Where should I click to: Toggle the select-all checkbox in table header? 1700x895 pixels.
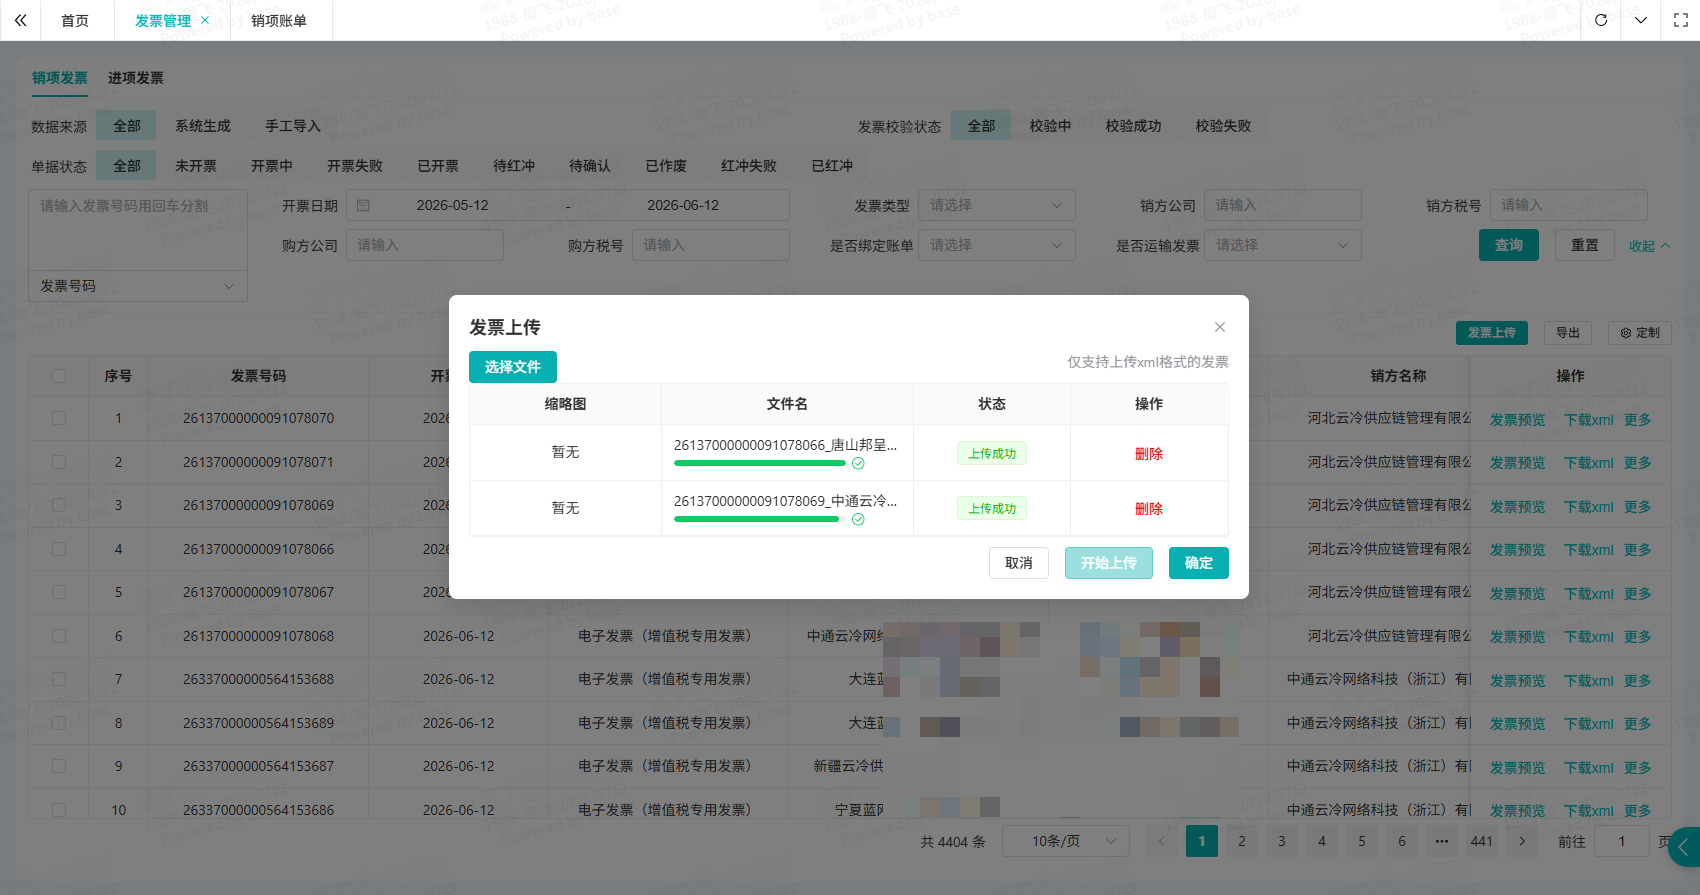[x=59, y=376]
